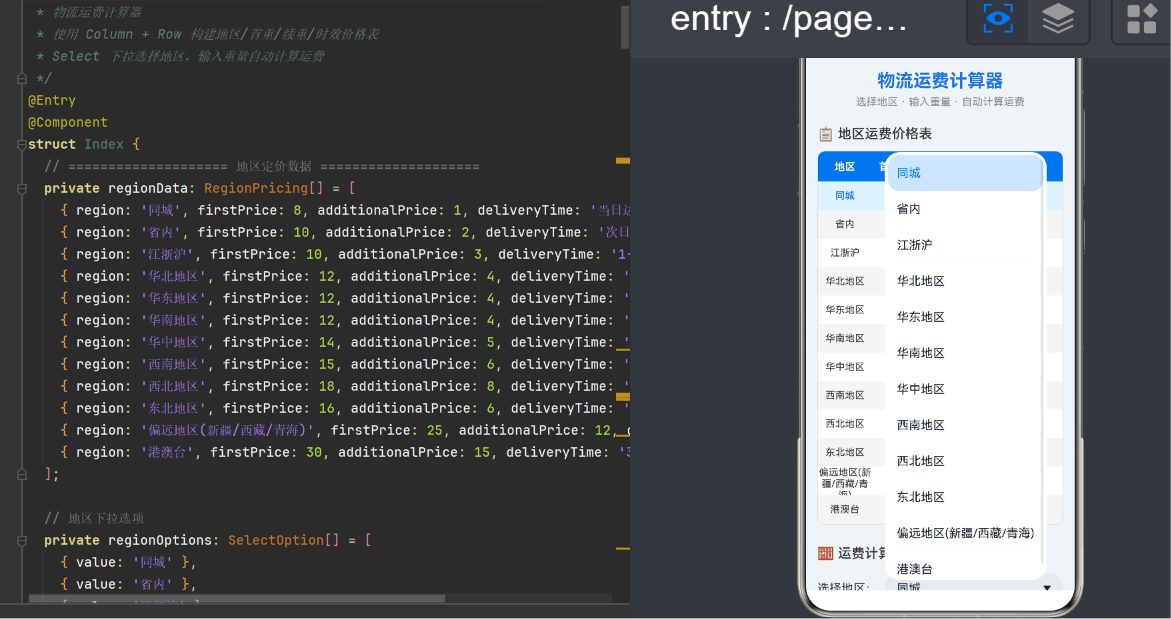Pick 港澳台 in the dropdown list

point(964,568)
